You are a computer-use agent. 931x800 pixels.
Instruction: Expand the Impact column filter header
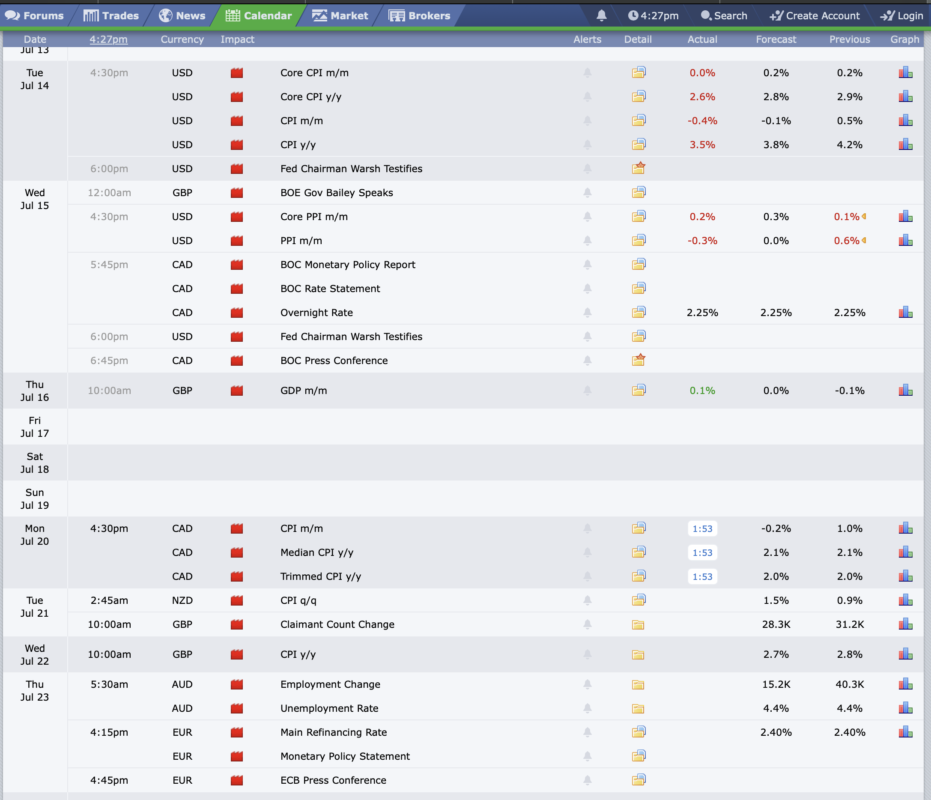(238, 39)
